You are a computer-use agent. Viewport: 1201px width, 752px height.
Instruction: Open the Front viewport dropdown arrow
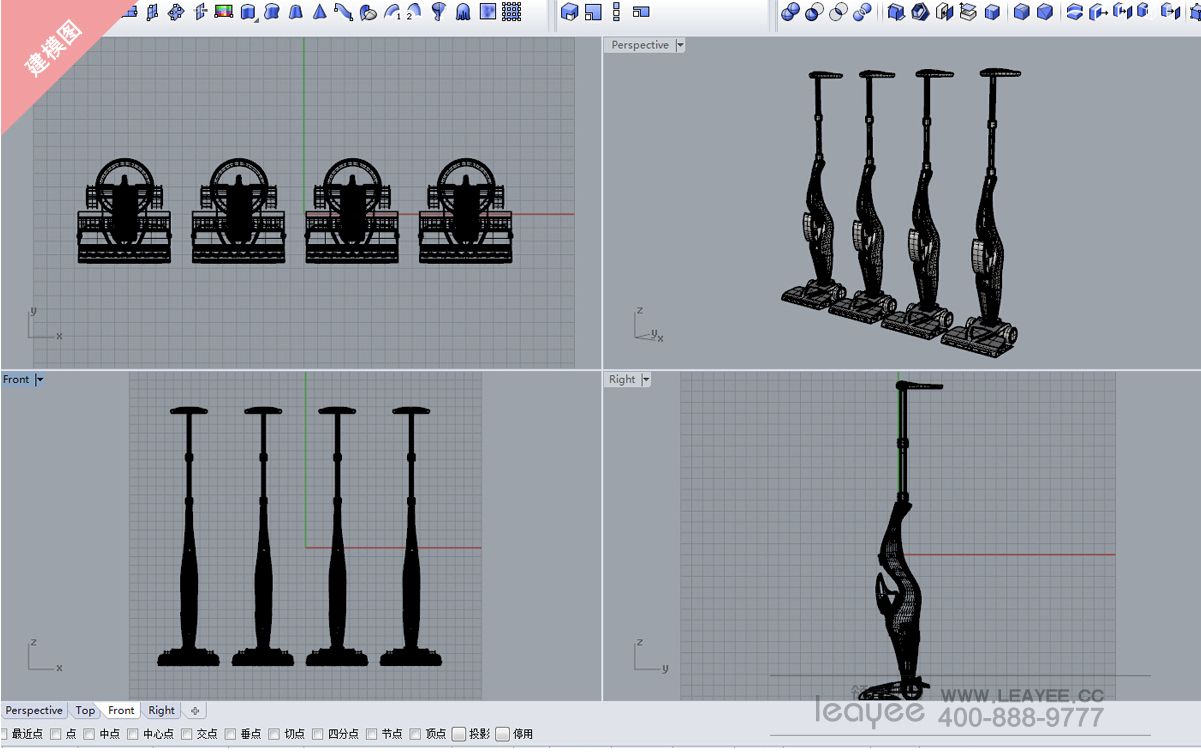click(x=39, y=380)
